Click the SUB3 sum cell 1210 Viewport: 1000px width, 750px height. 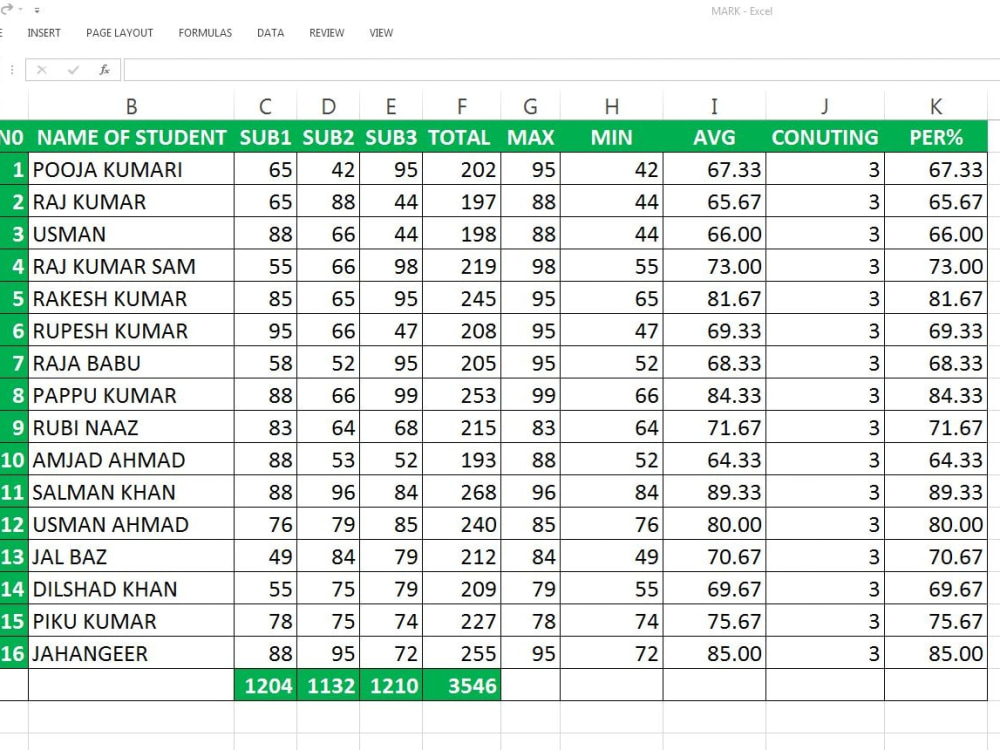click(391, 686)
